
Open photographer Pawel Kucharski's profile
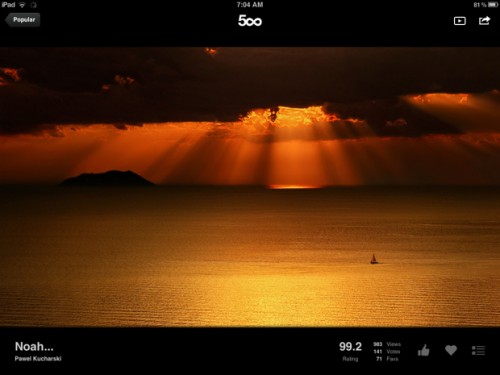[x=38, y=359]
